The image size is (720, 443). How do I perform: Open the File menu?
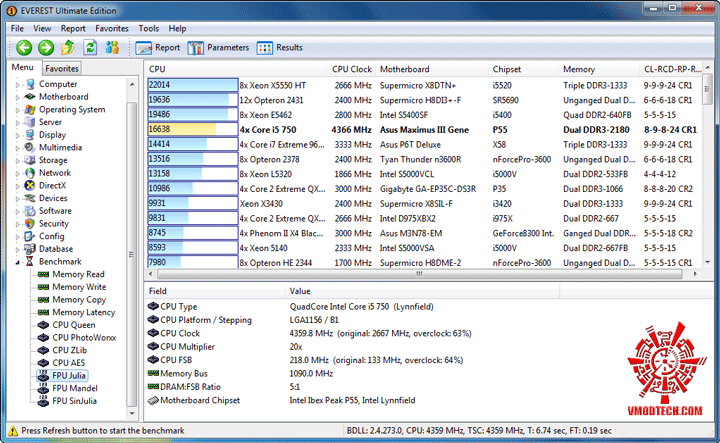coord(17,28)
